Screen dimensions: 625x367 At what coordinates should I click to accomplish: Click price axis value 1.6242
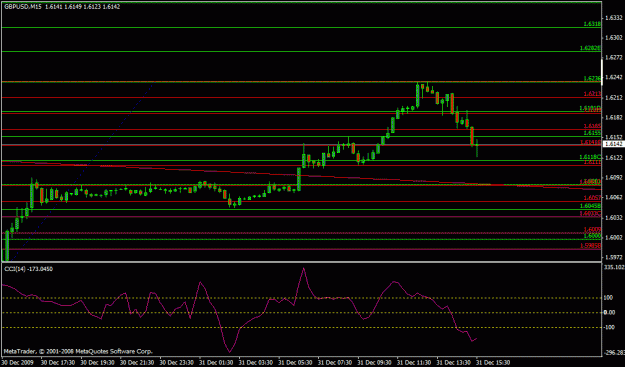pos(614,77)
